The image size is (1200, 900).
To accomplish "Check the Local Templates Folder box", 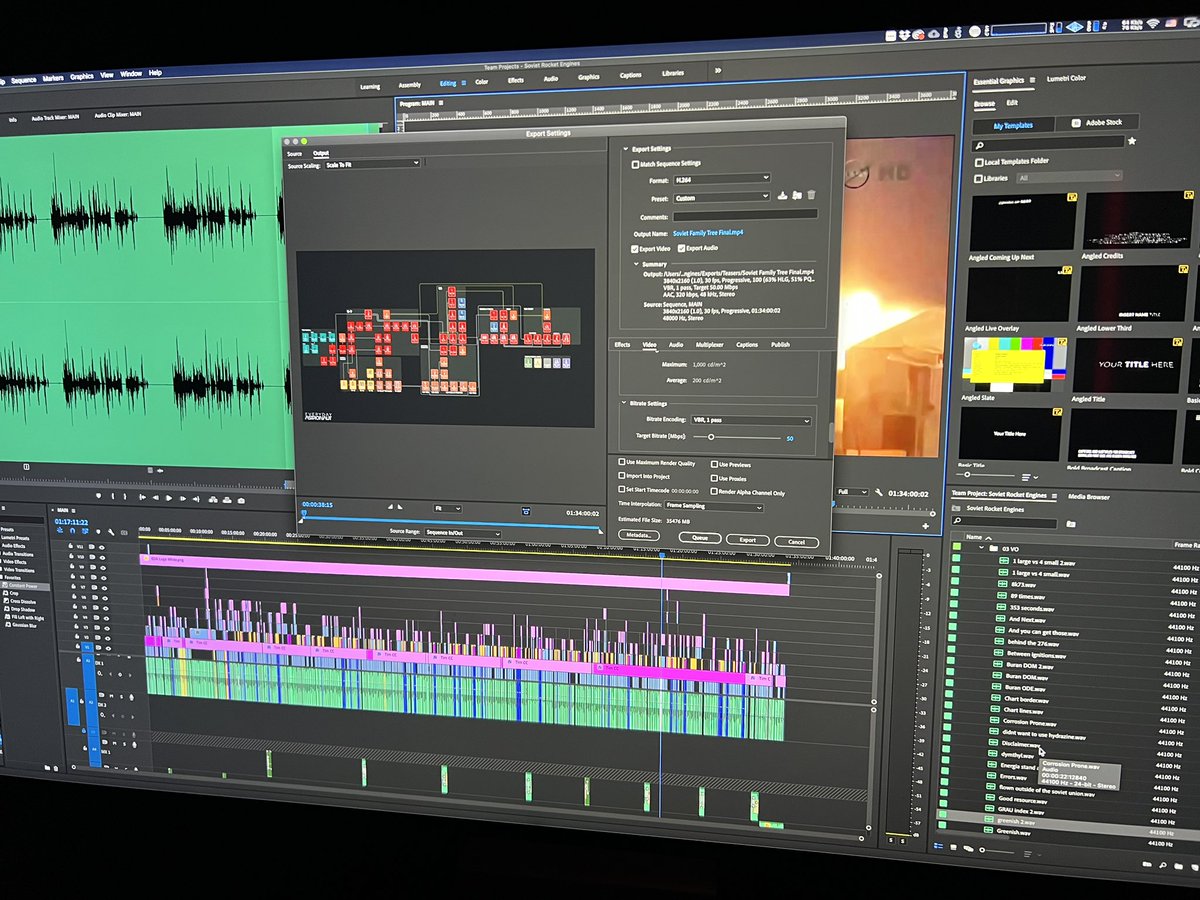I will pos(979,161).
